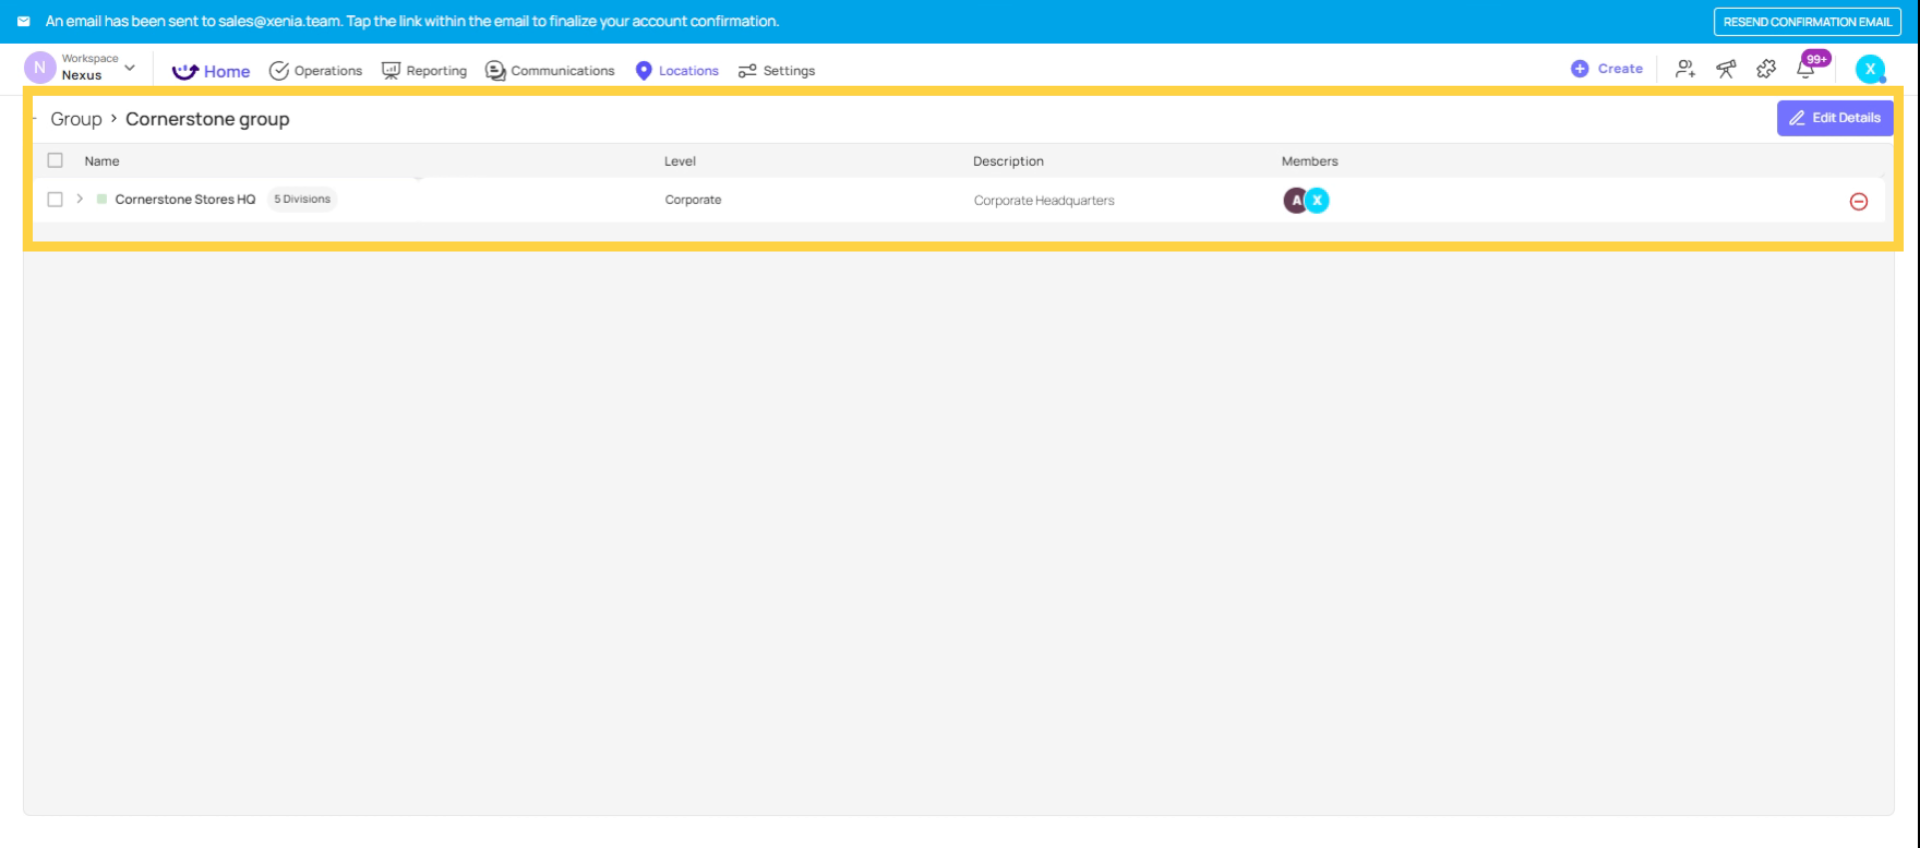Click the 5 Divisions badge
This screenshot has height=848, width=1920.
point(302,199)
